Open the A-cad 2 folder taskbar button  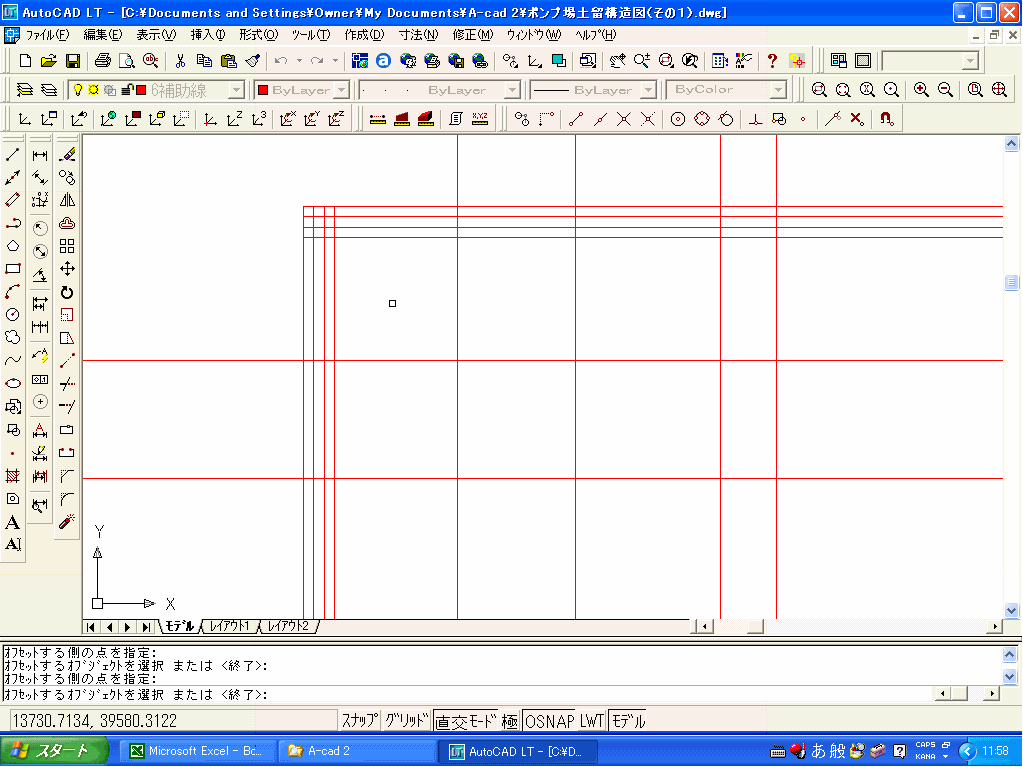click(x=357, y=751)
